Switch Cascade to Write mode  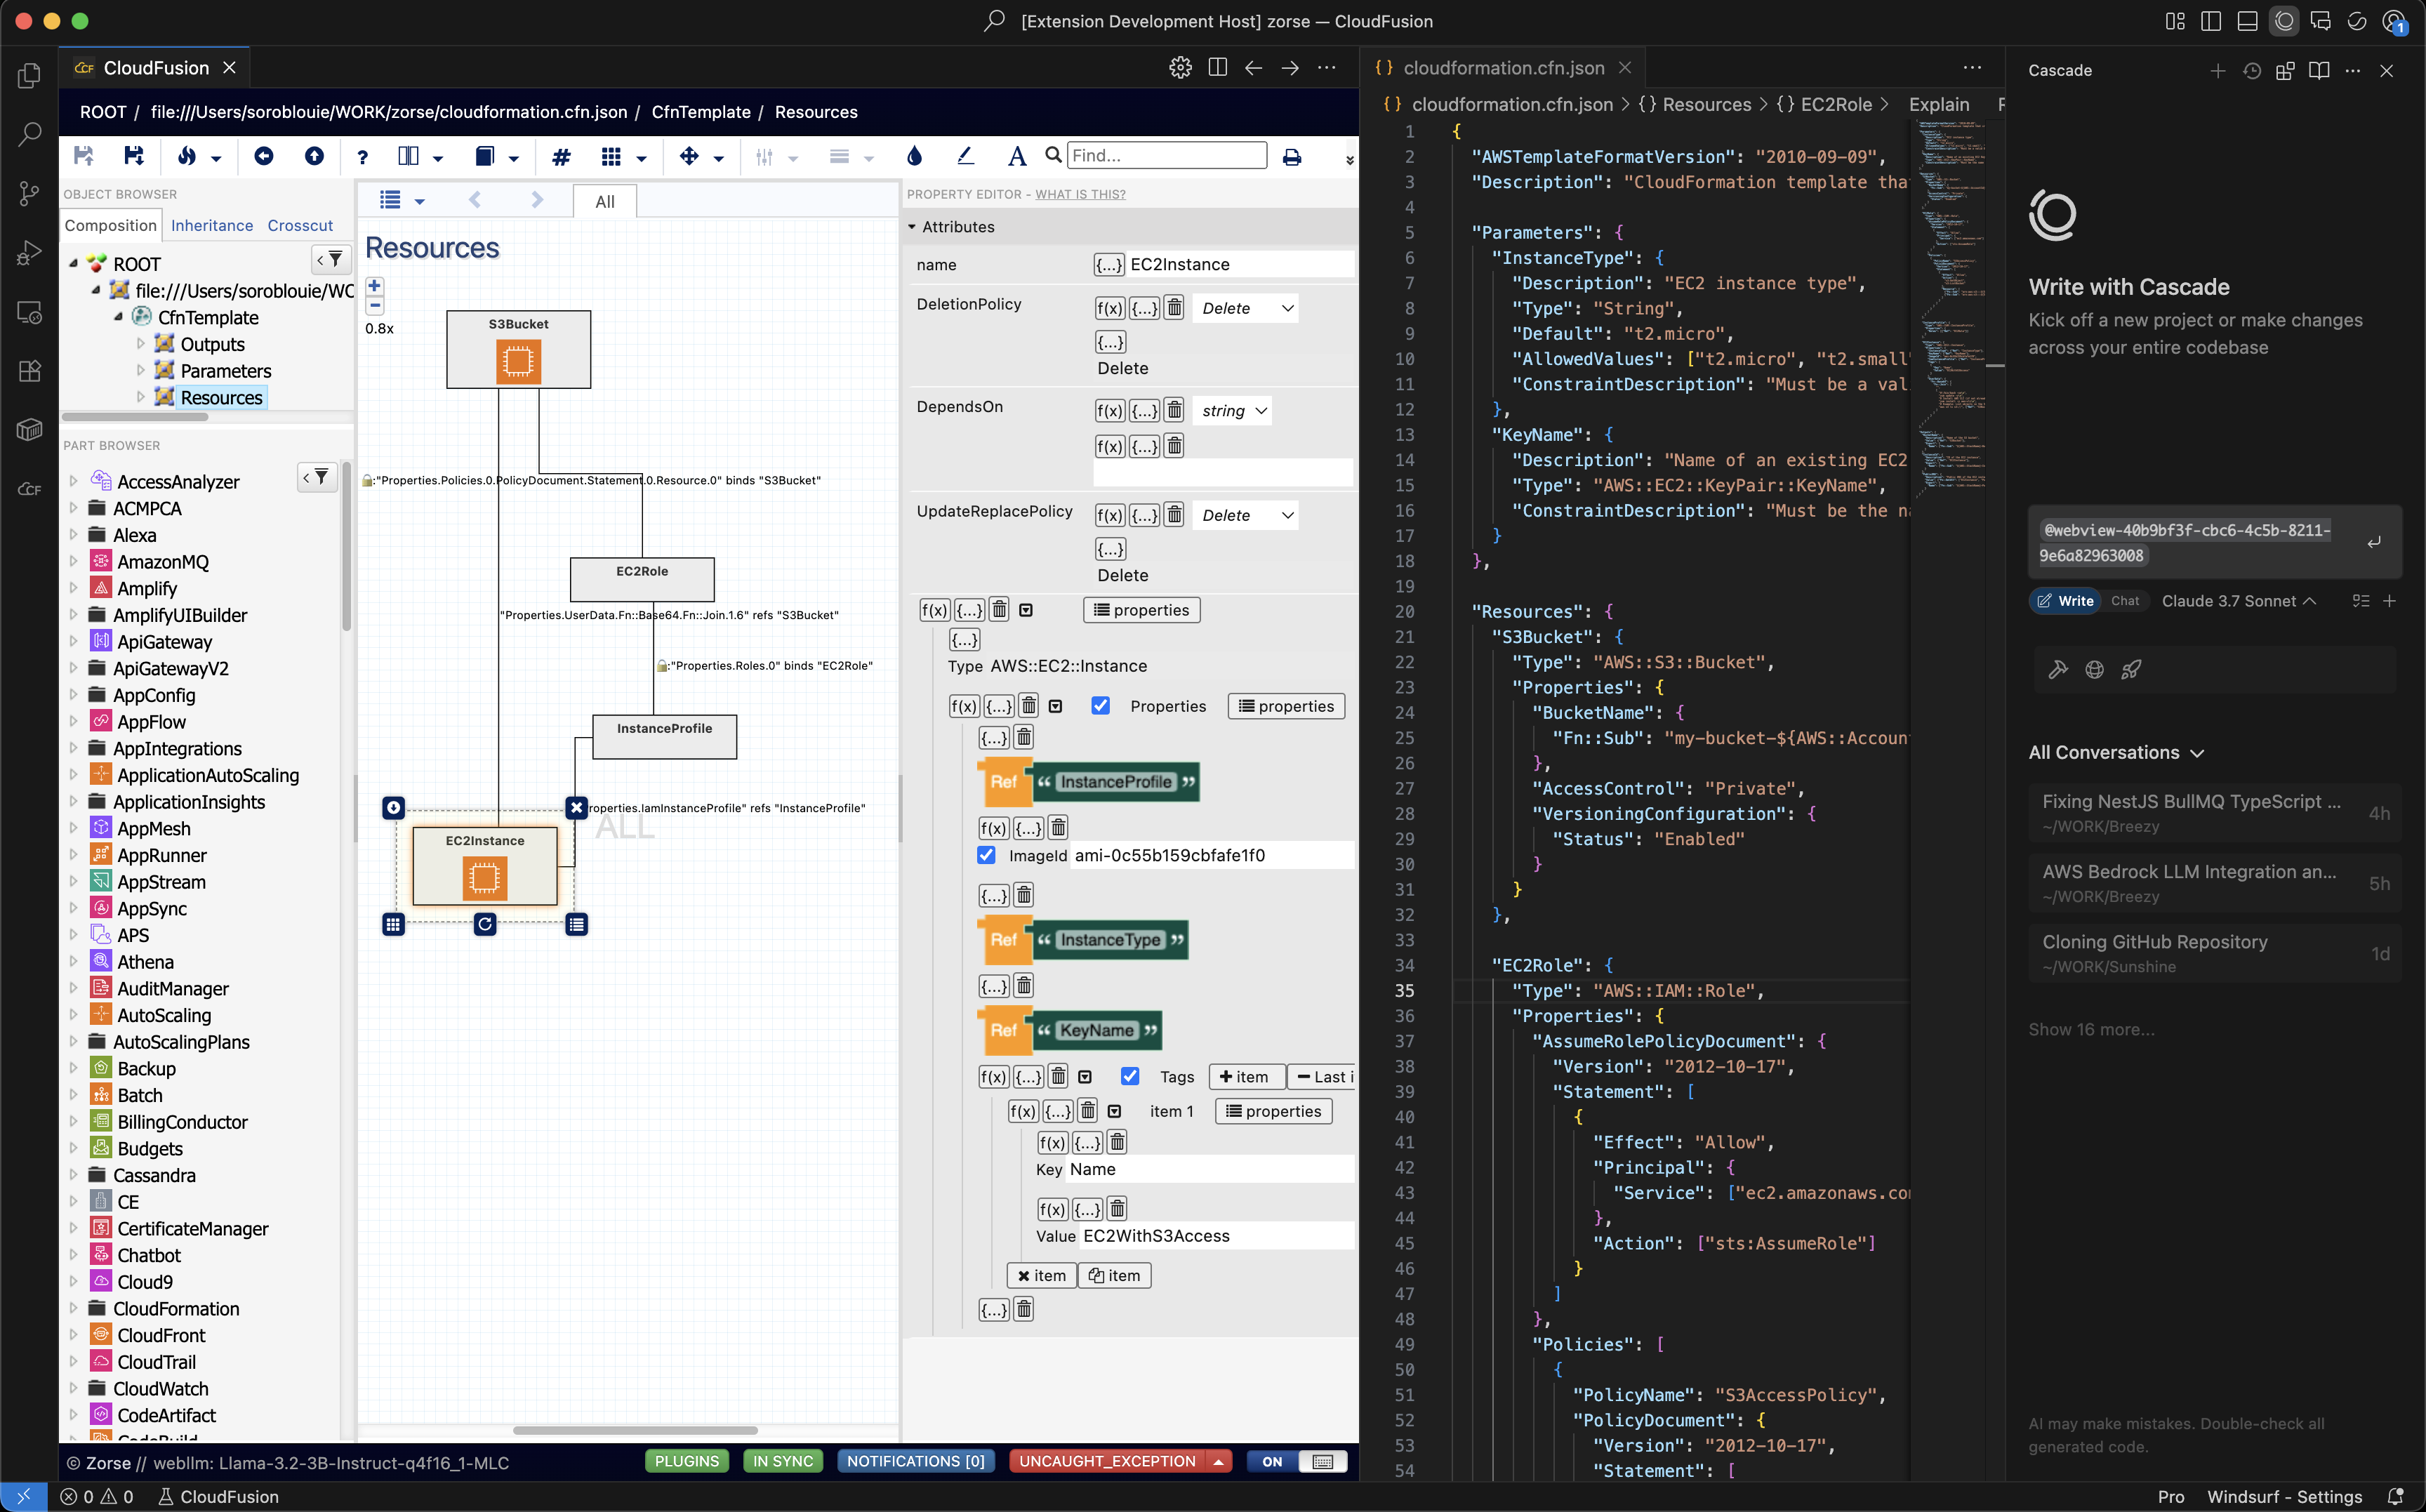2066,601
